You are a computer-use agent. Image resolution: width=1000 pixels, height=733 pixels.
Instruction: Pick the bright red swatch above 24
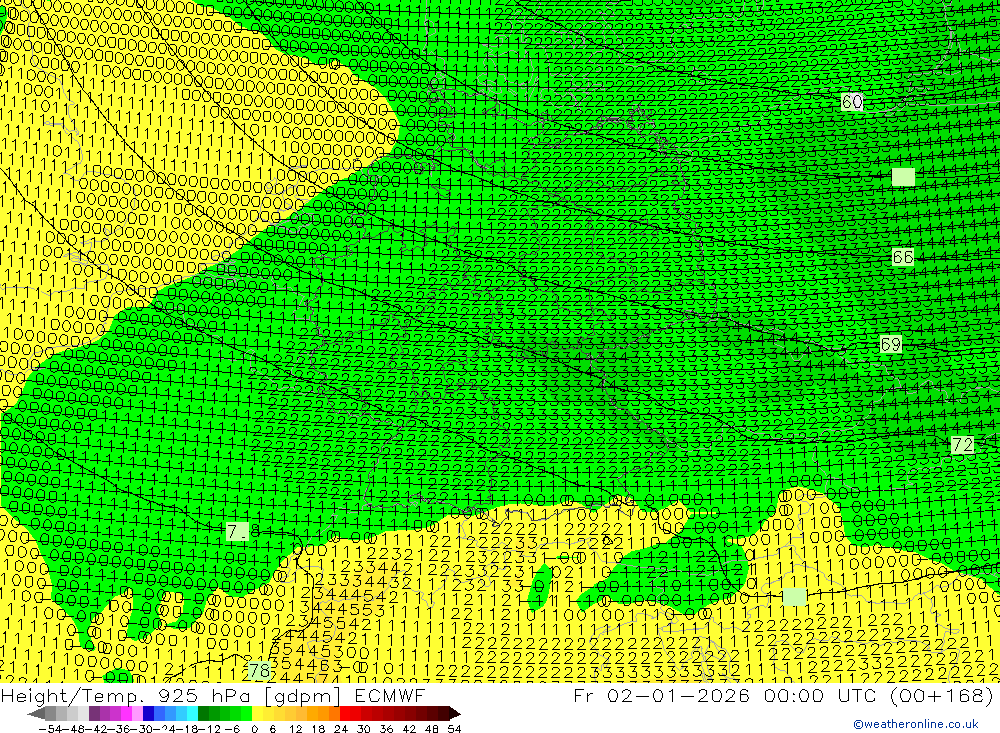point(345,713)
